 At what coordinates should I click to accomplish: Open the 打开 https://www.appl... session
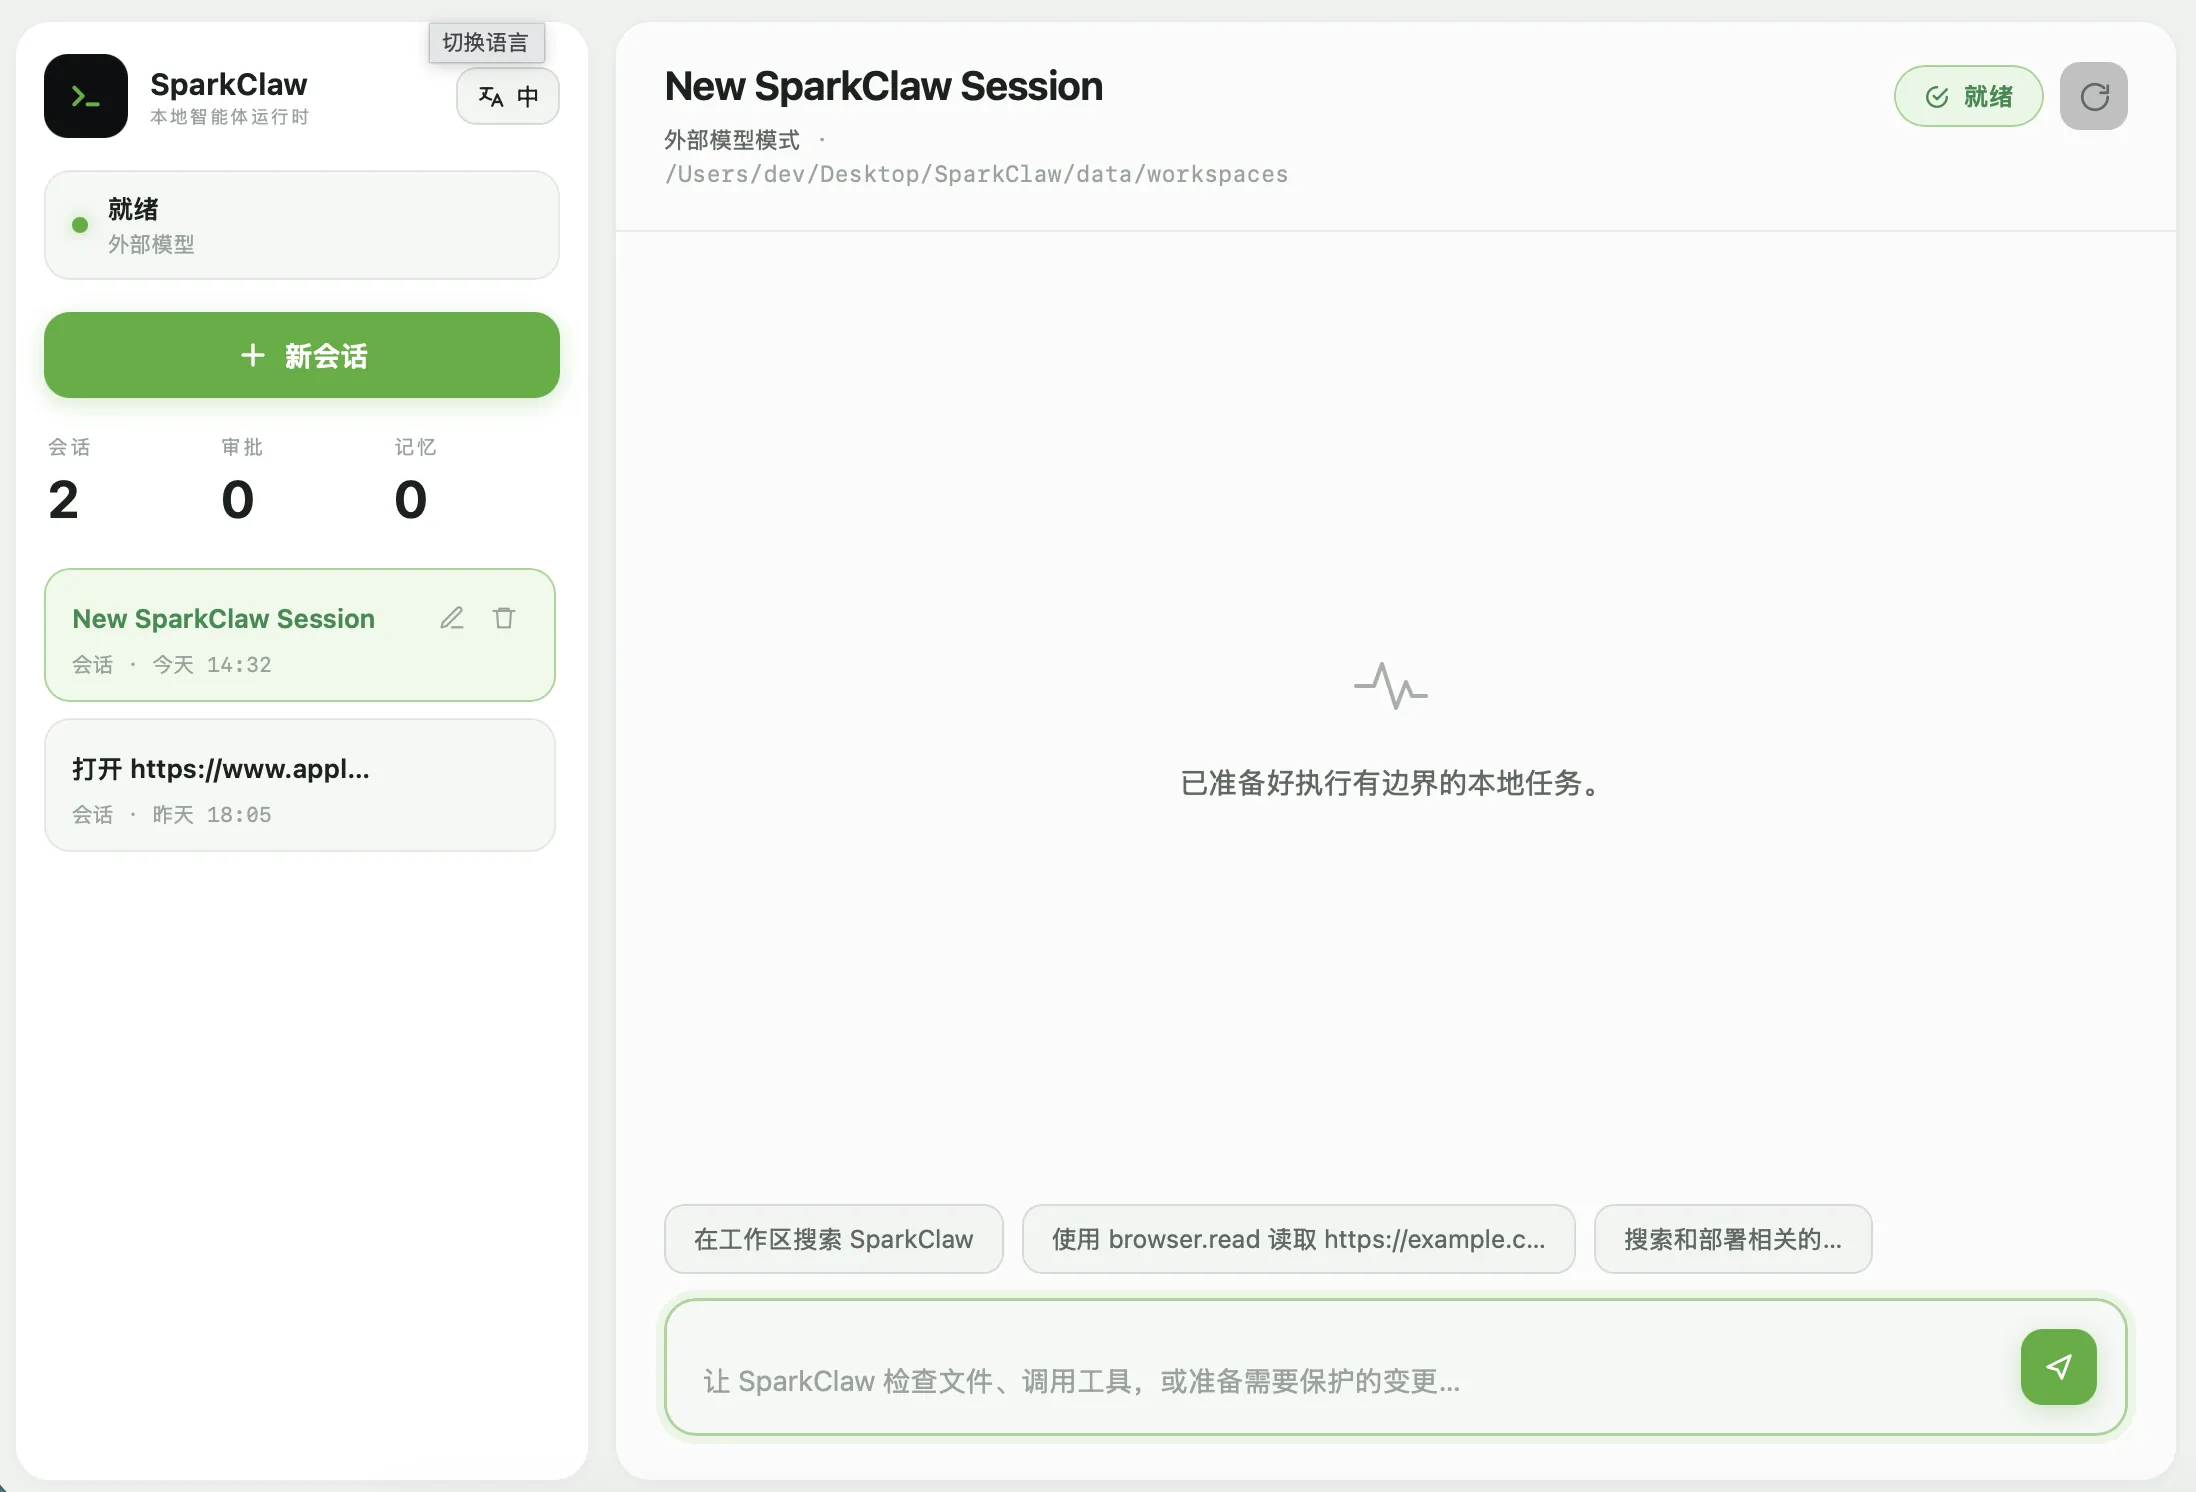coord(300,785)
